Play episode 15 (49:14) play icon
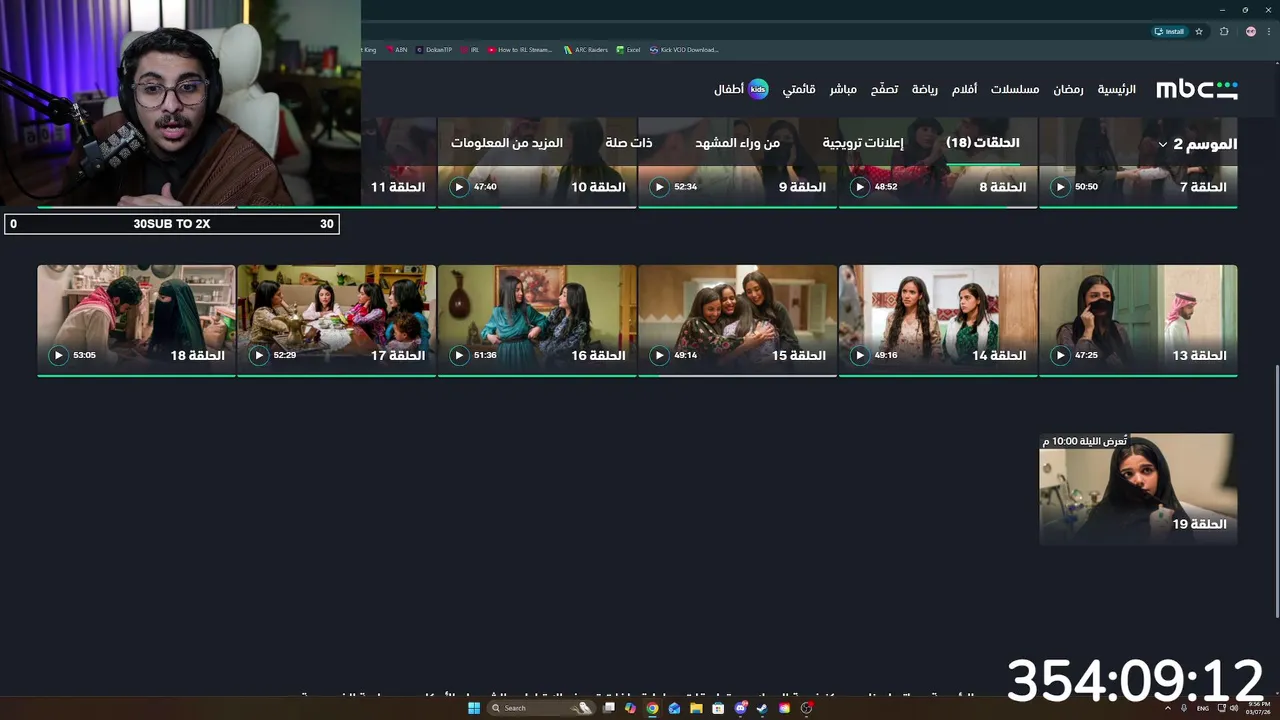The width and height of the screenshot is (1280, 720). click(659, 355)
